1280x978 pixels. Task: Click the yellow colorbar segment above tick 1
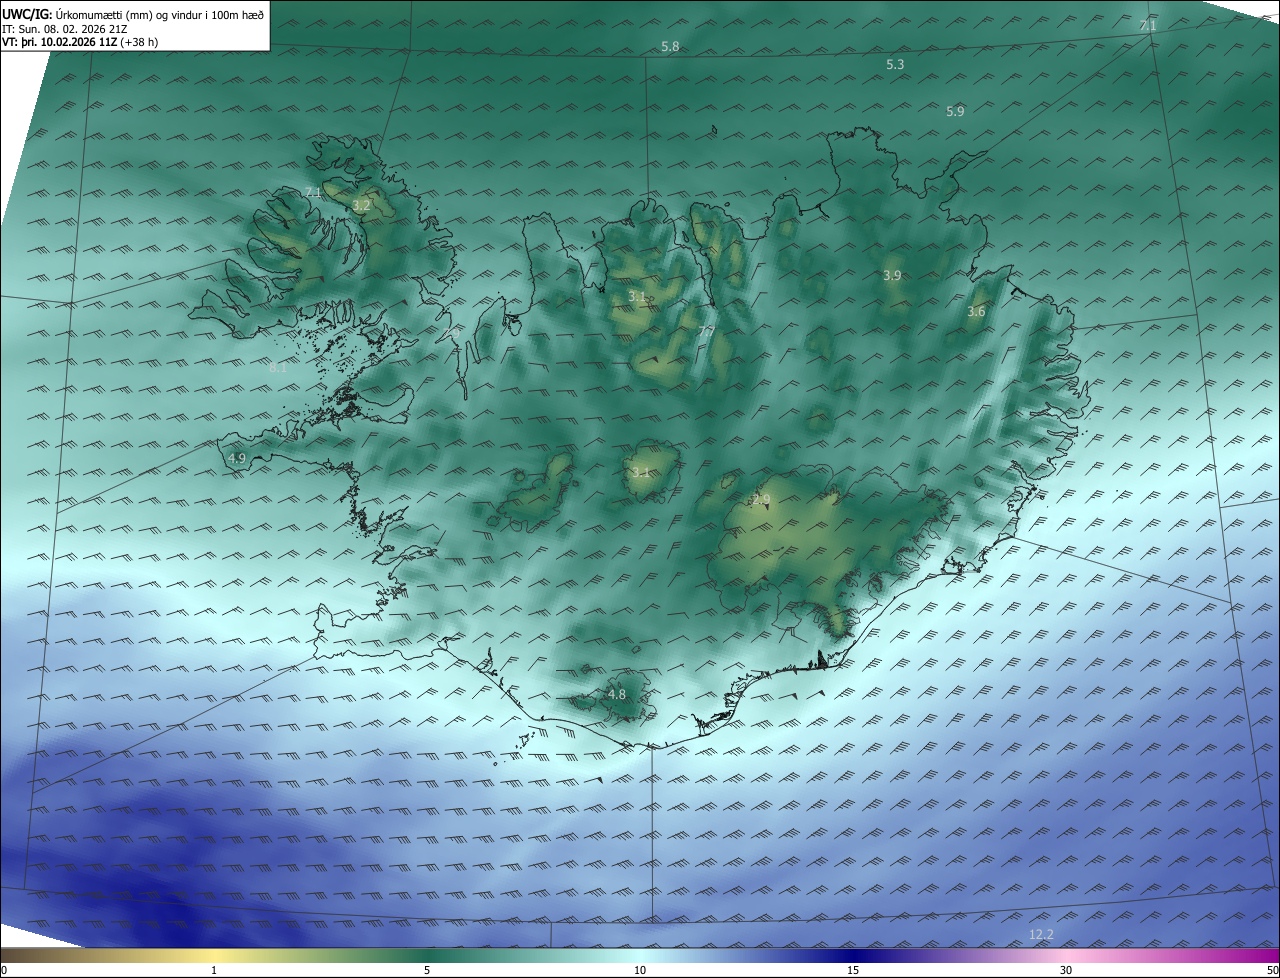[214, 956]
